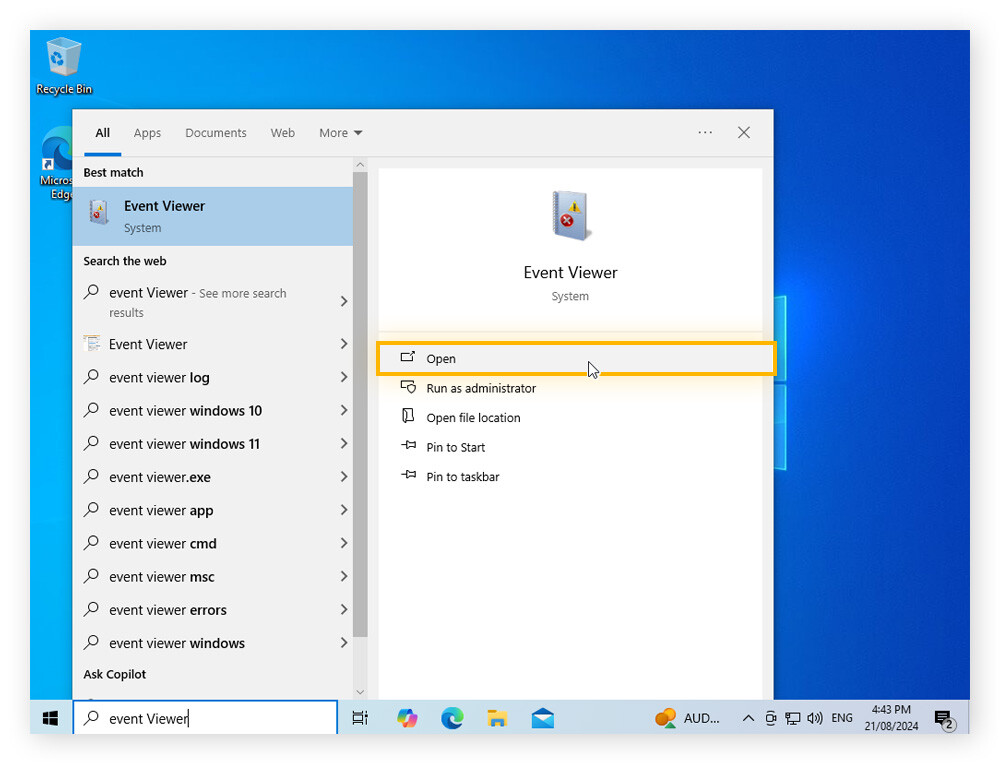Click the Open command for Event Viewer
This screenshot has height=764, width=1000.
(x=441, y=358)
